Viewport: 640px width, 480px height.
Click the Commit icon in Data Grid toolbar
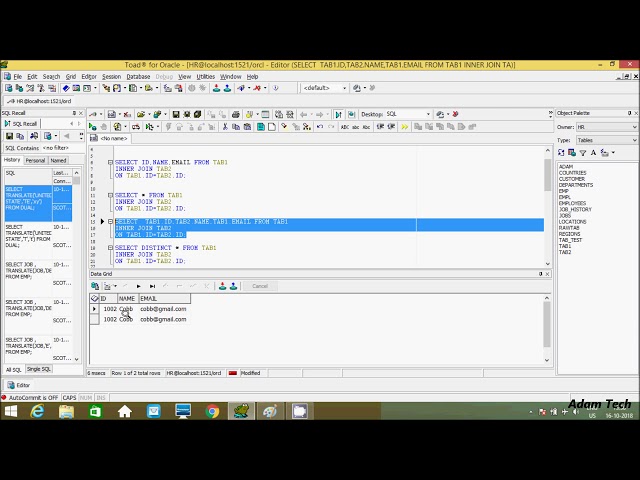[222, 286]
